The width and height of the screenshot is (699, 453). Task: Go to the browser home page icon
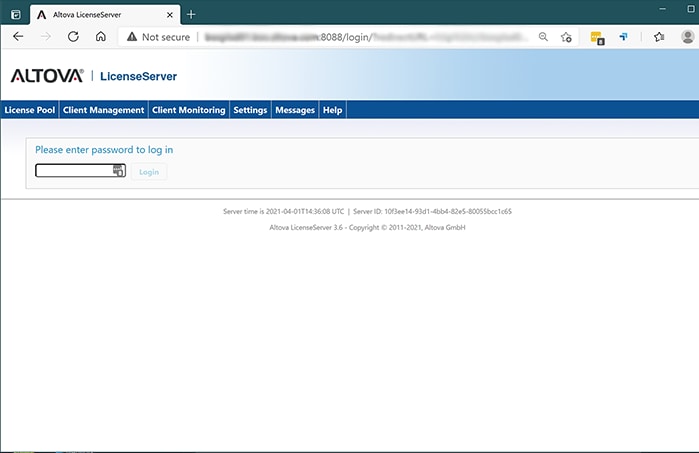coord(101,36)
